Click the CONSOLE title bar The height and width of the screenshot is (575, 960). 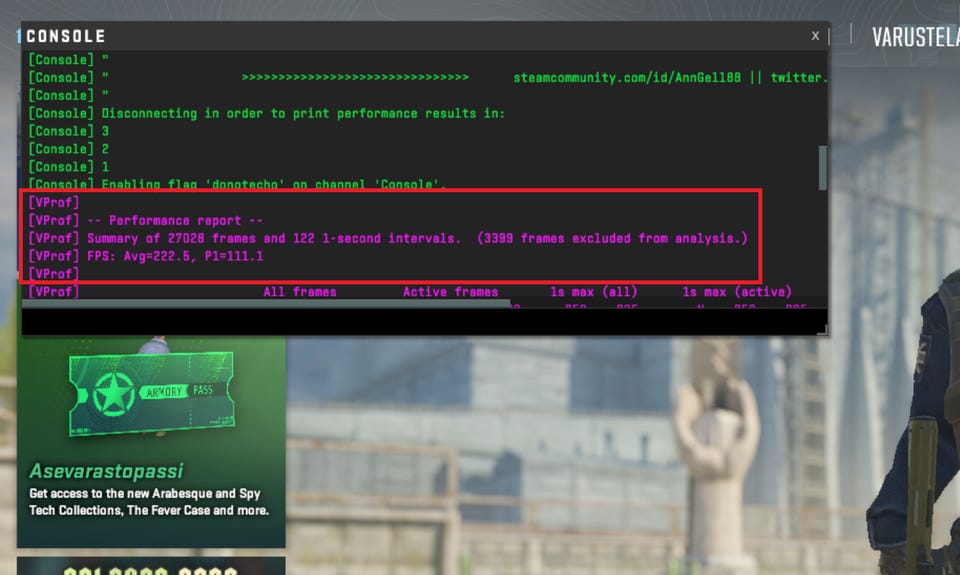pos(416,36)
